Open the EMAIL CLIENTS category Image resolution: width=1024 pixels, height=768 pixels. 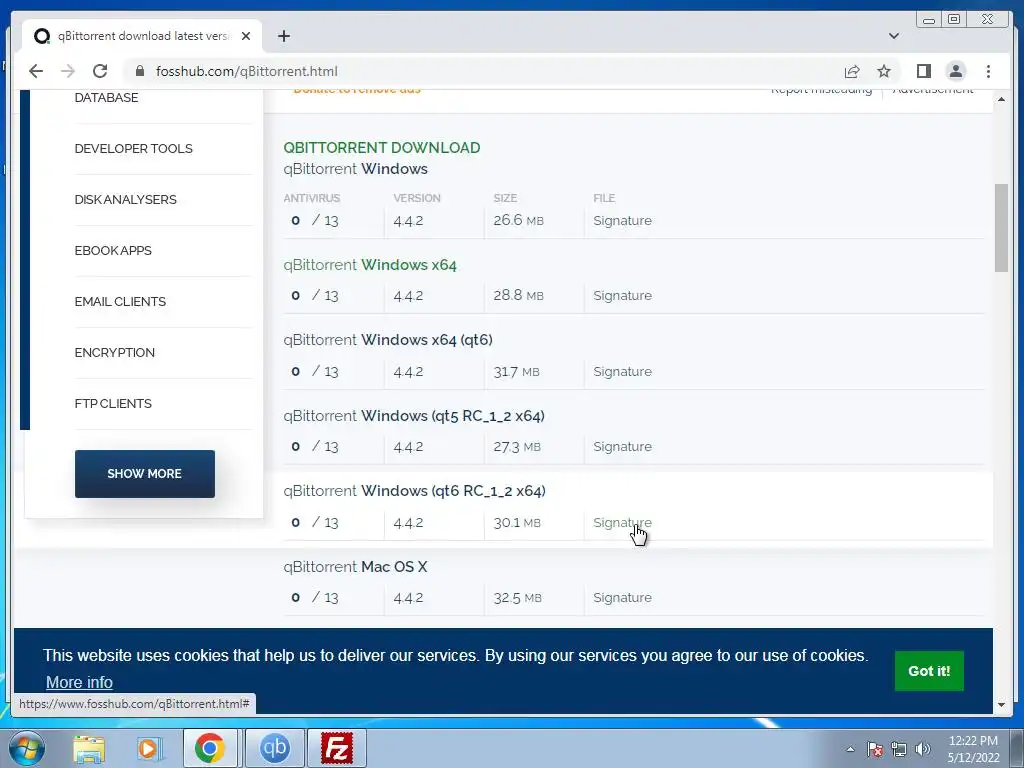coord(120,301)
